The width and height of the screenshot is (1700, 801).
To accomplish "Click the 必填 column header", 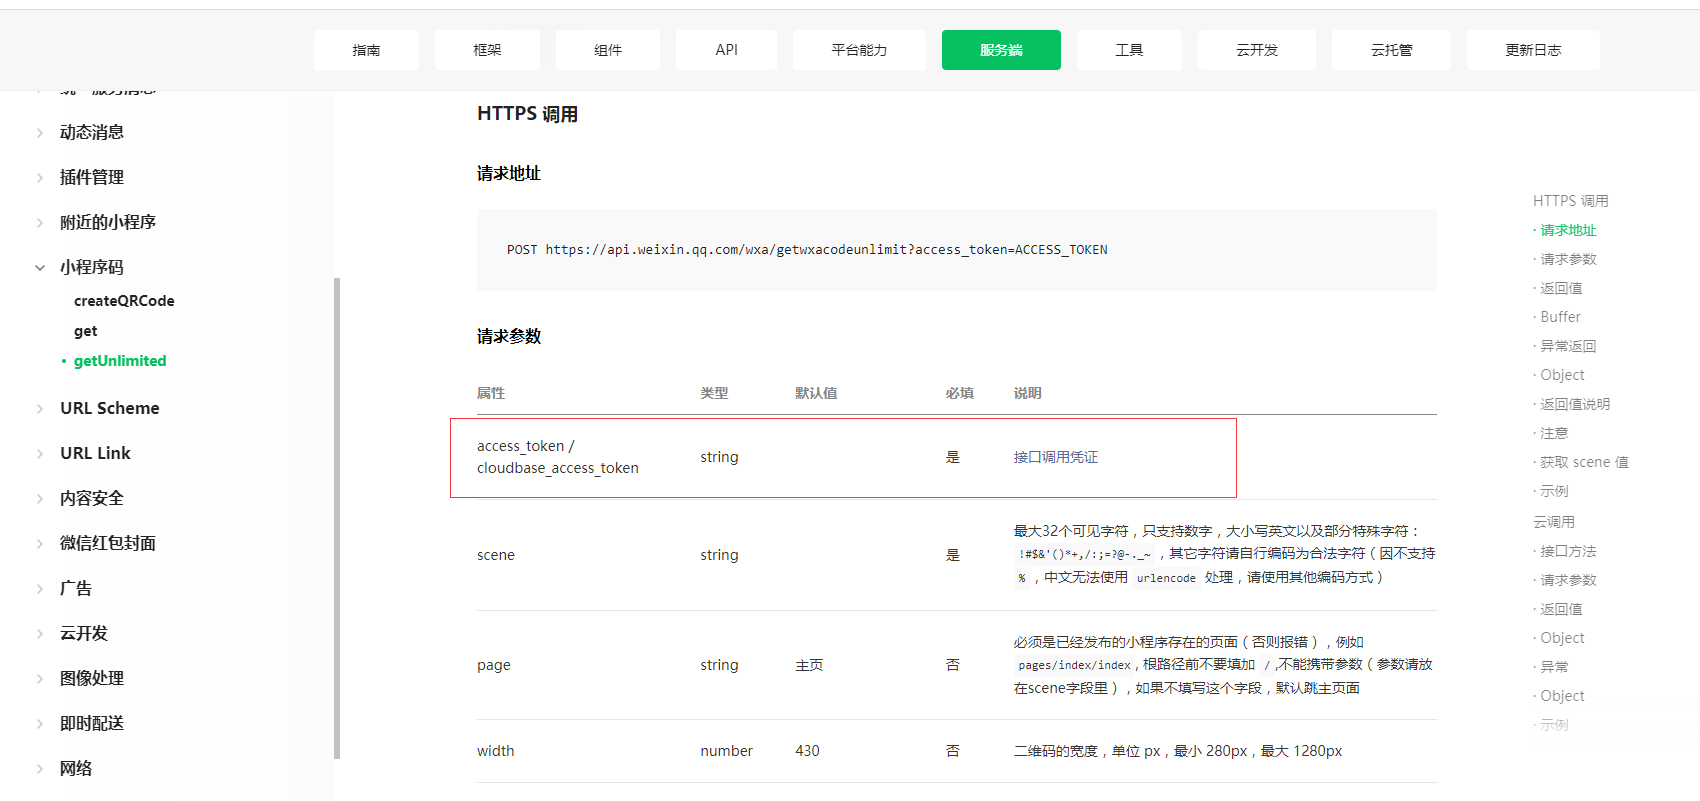I will 960,393.
